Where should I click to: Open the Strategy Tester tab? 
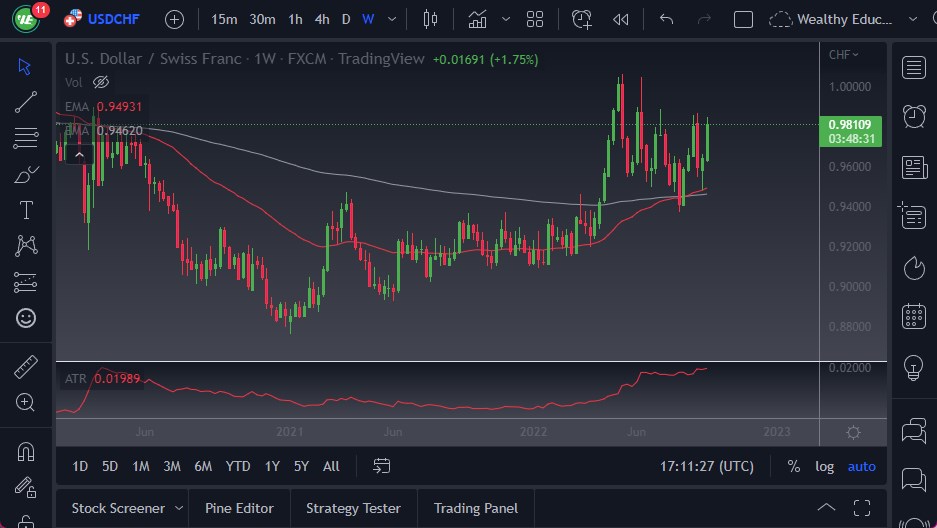tap(353, 508)
